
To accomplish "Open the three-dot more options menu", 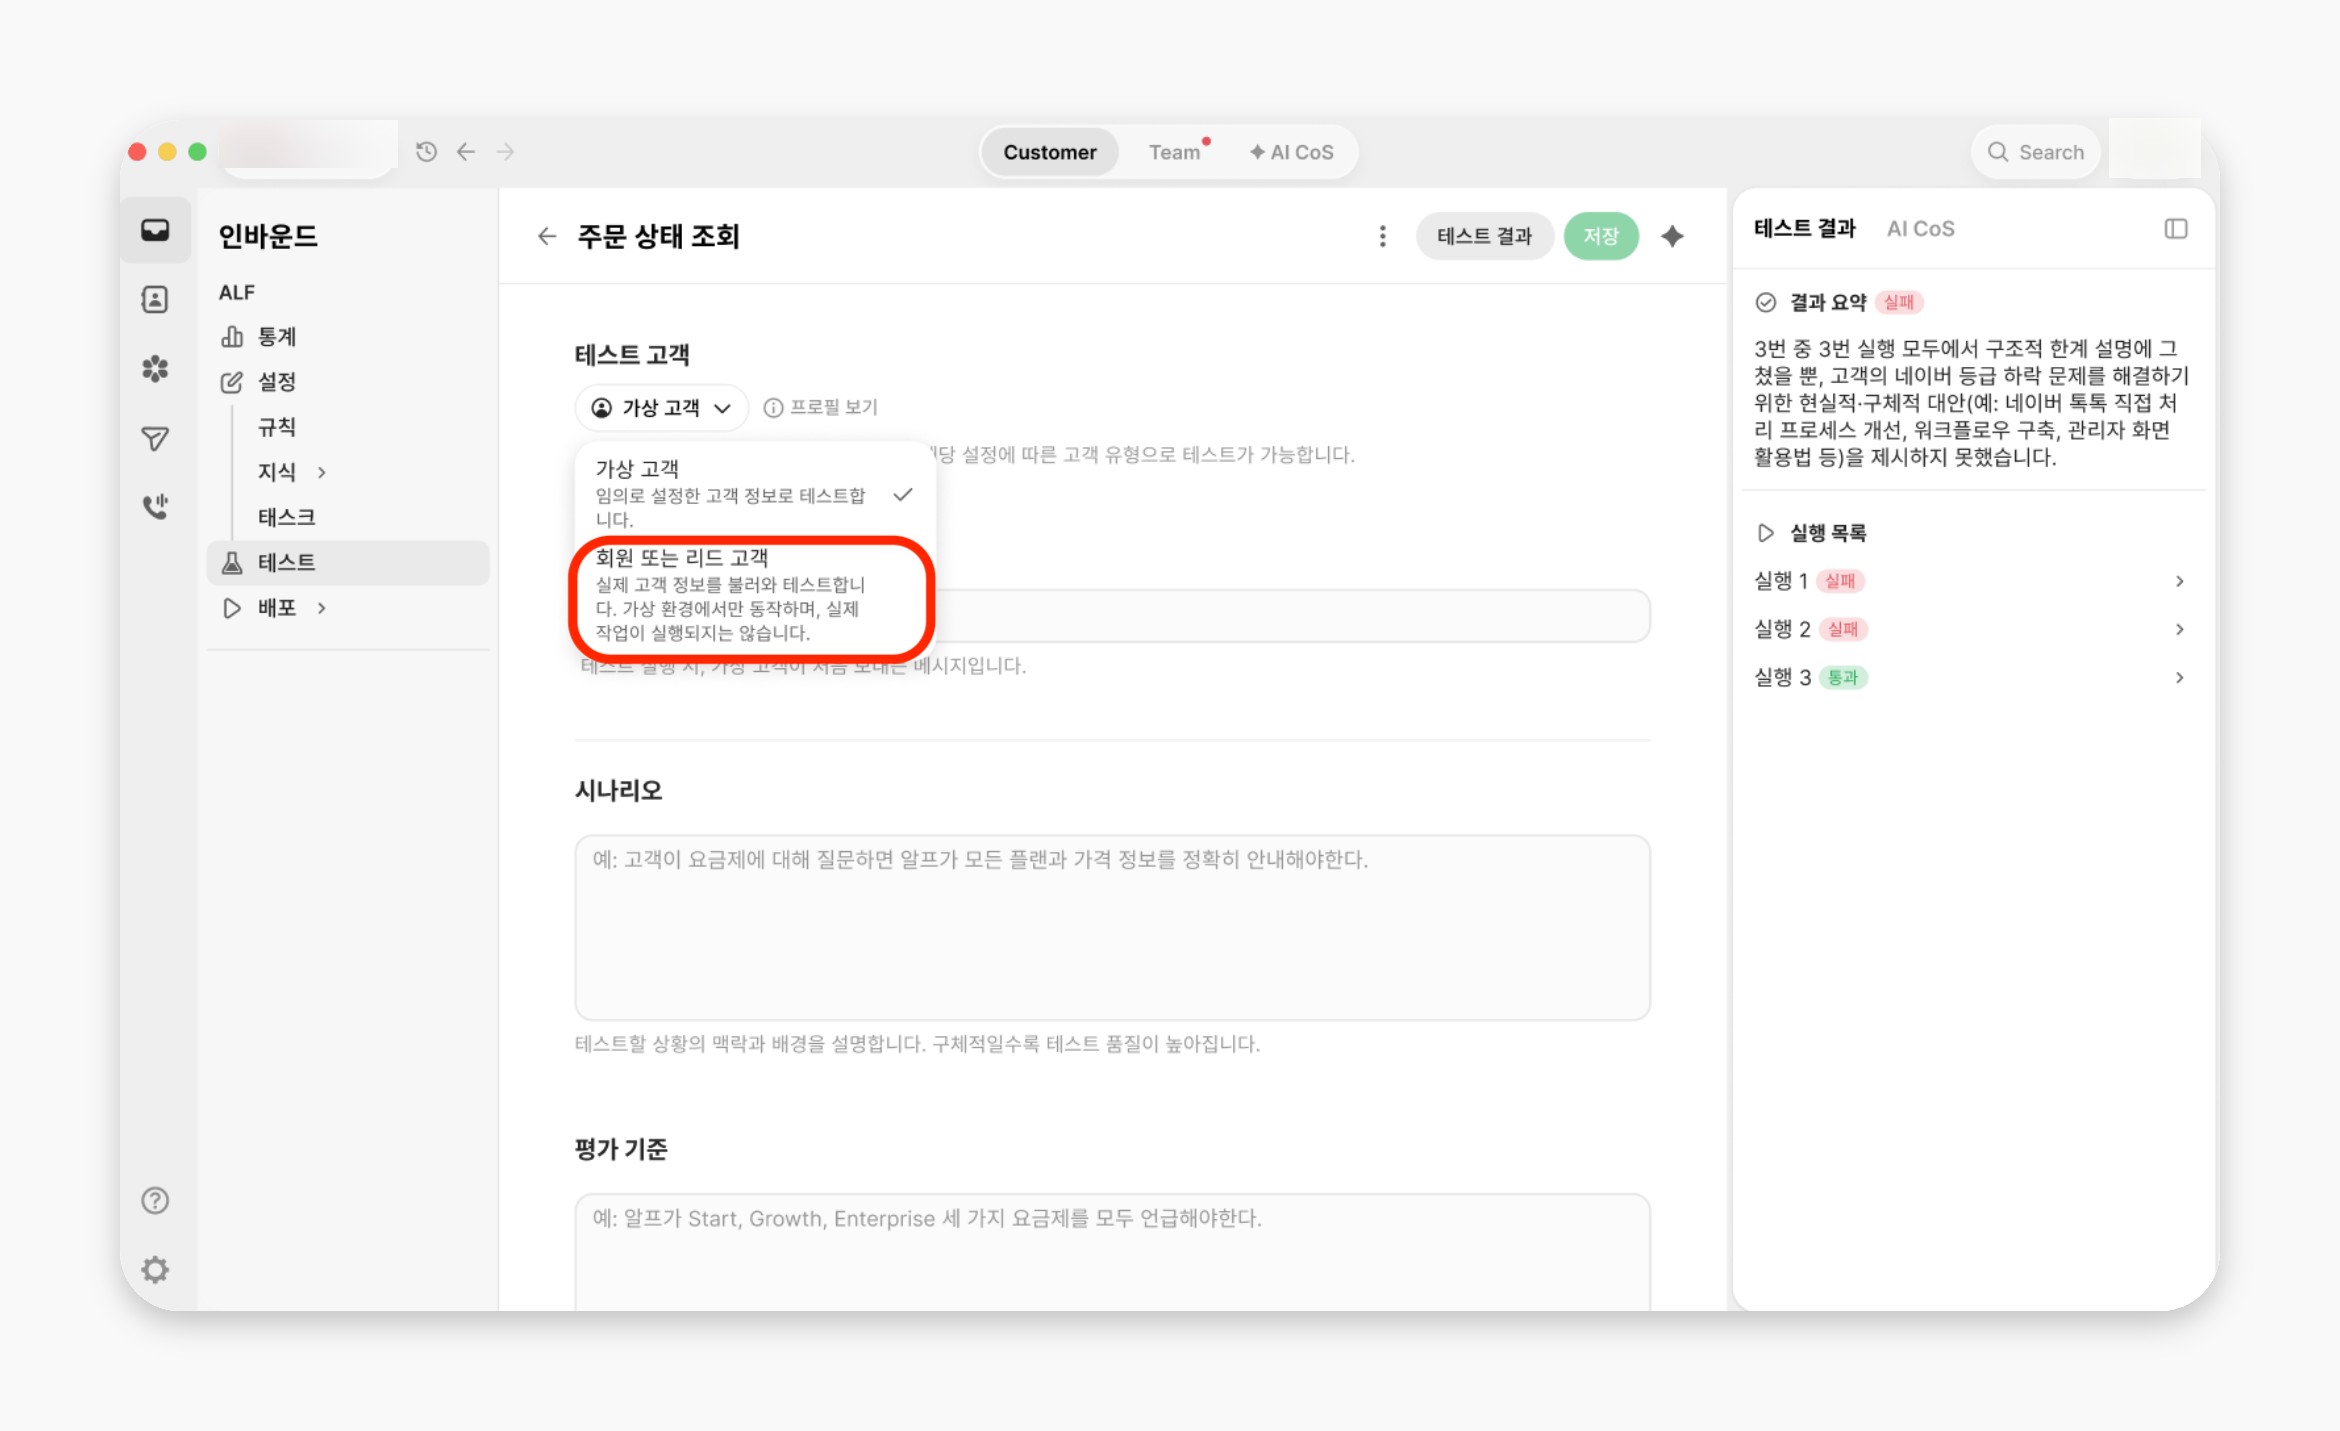I will 1383,236.
